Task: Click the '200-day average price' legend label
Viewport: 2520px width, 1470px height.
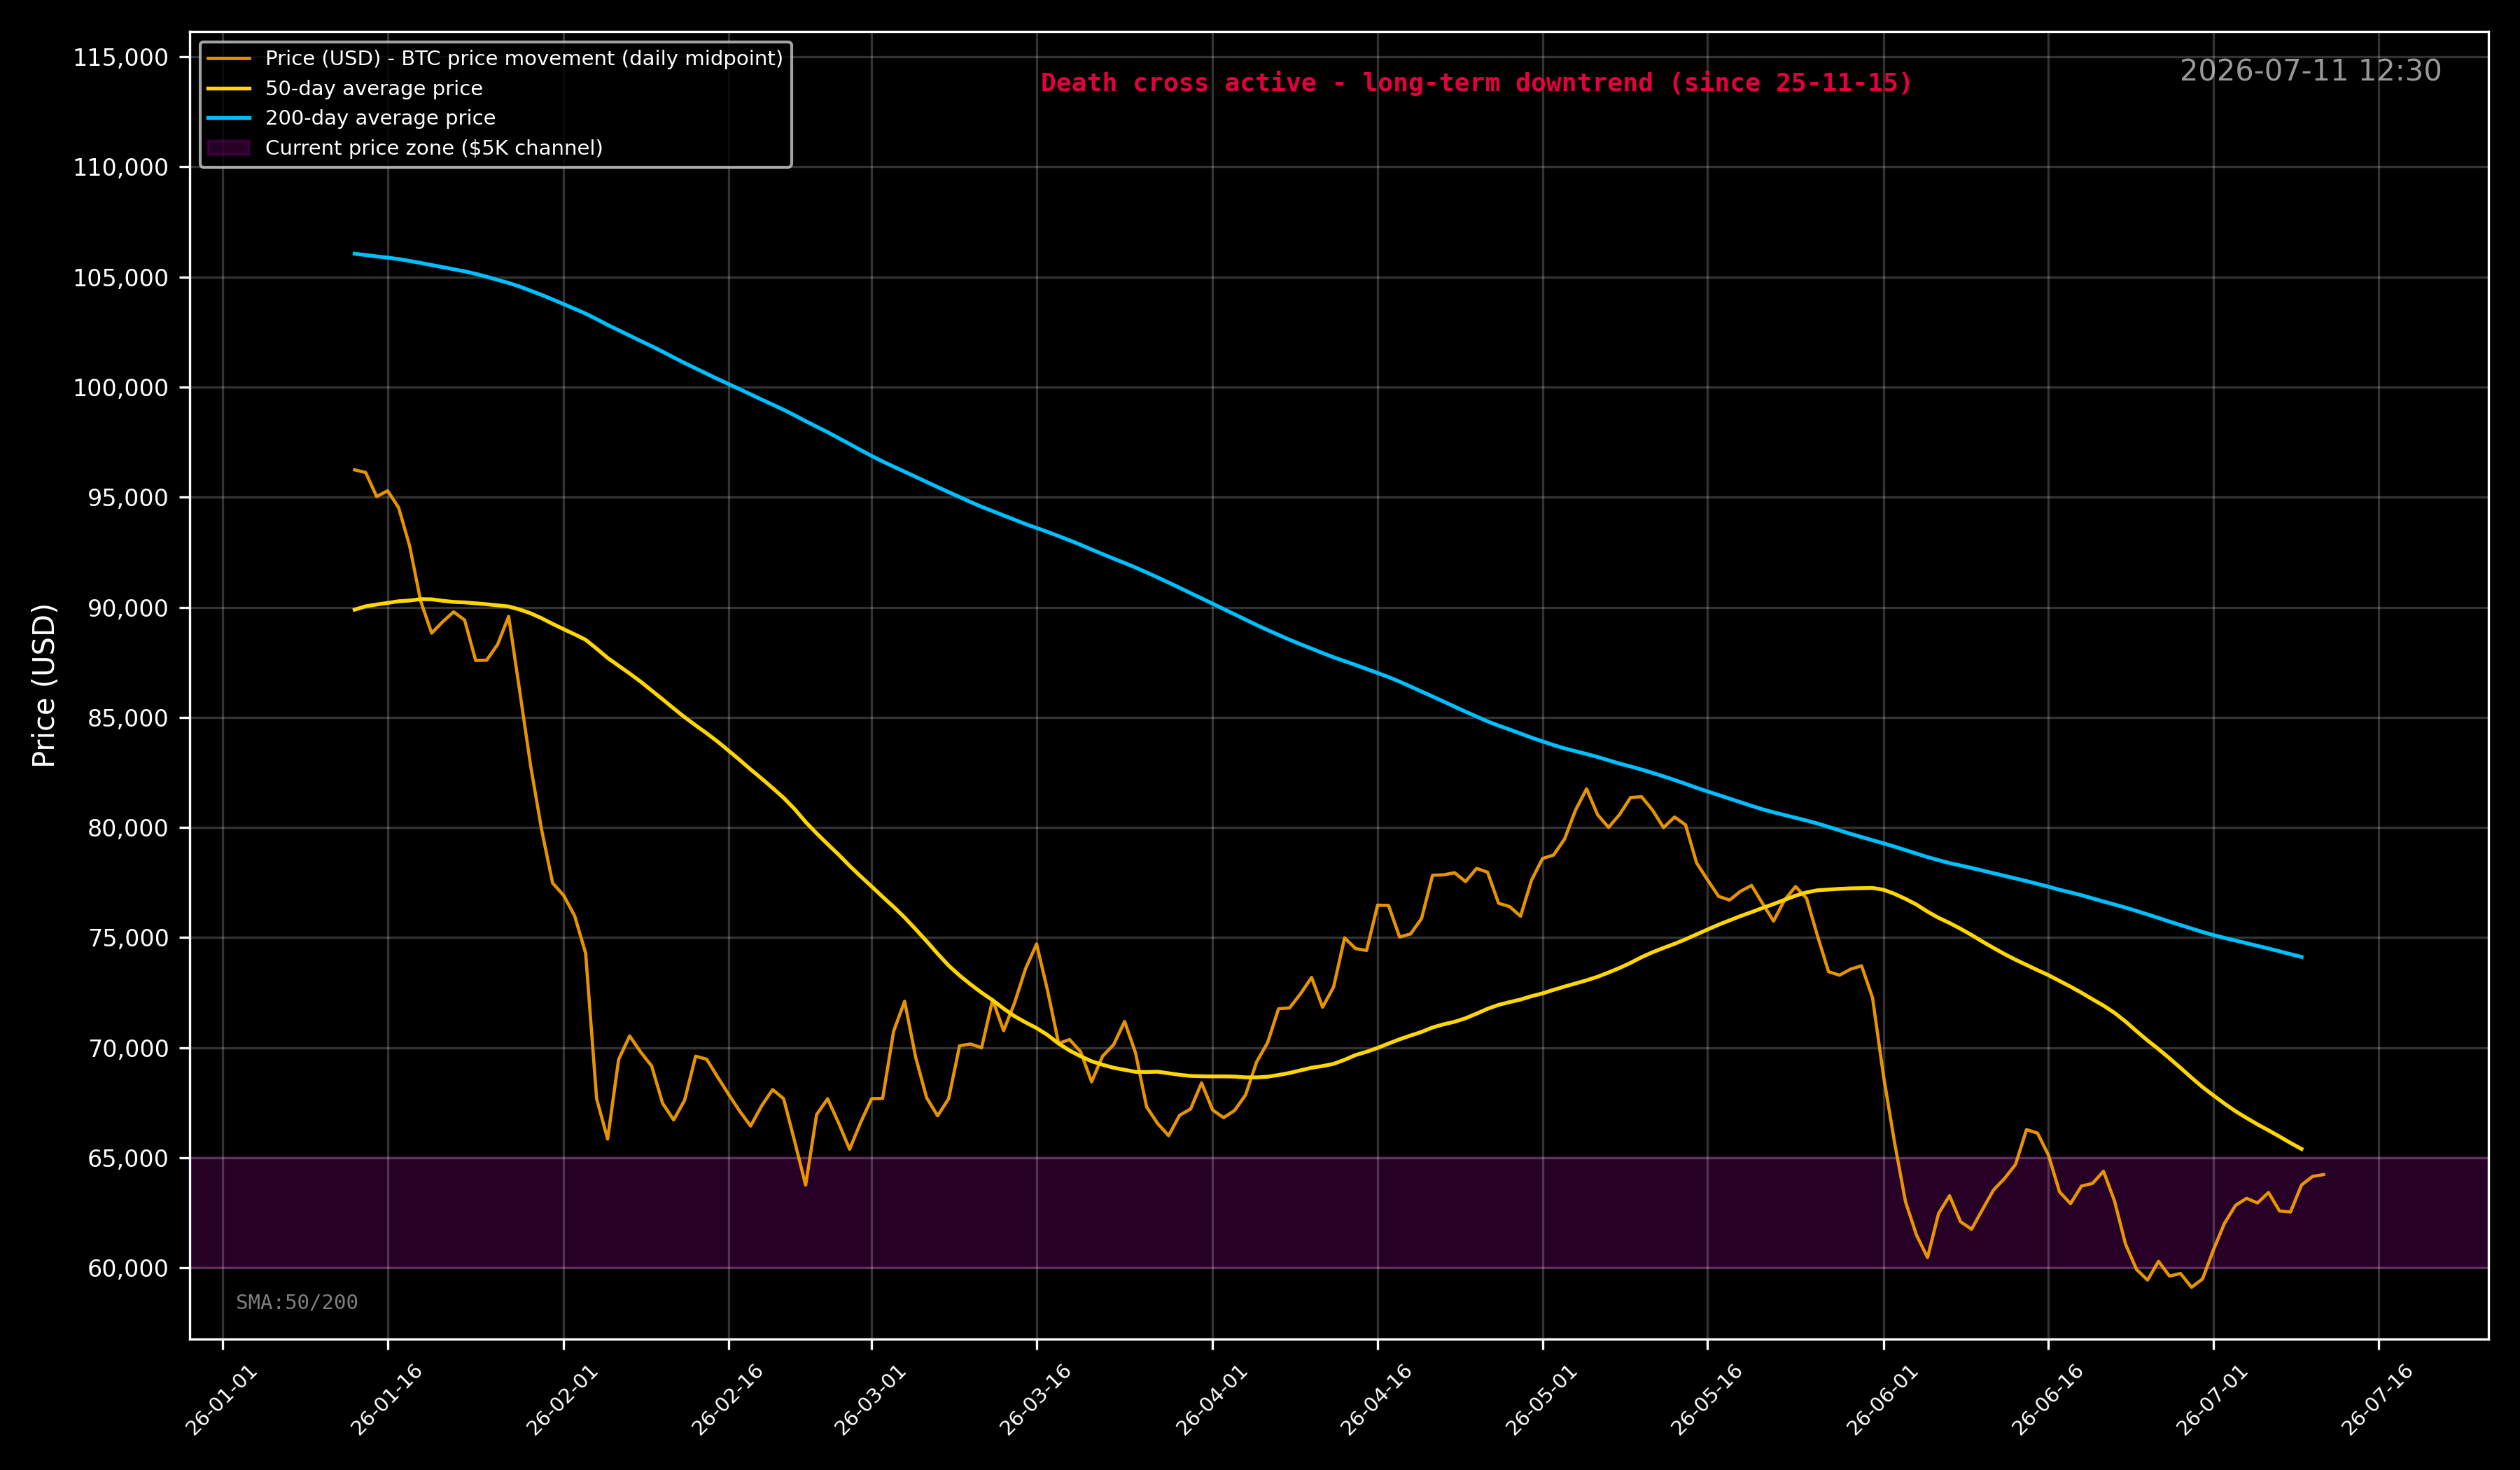Action: pos(380,118)
